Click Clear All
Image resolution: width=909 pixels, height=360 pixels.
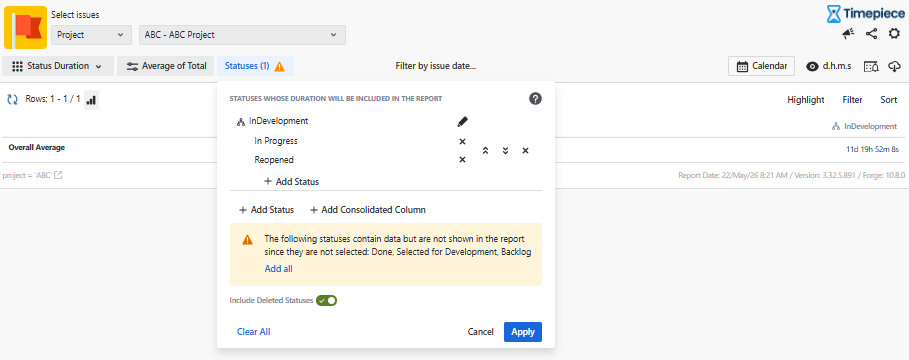click(x=253, y=332)
